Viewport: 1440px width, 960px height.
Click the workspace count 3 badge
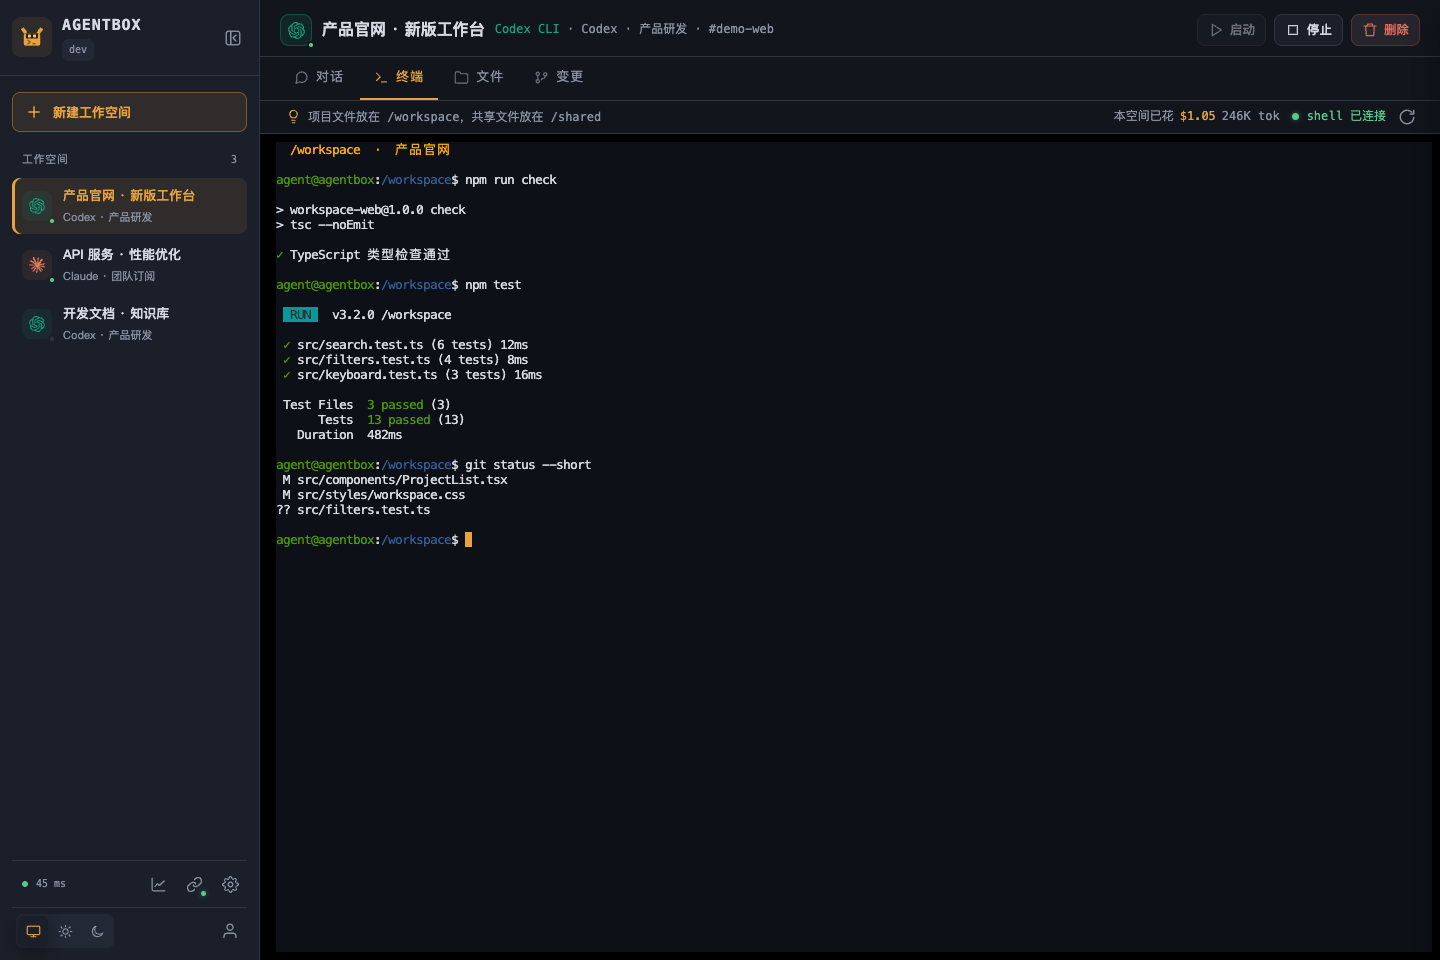click(234, 159)
